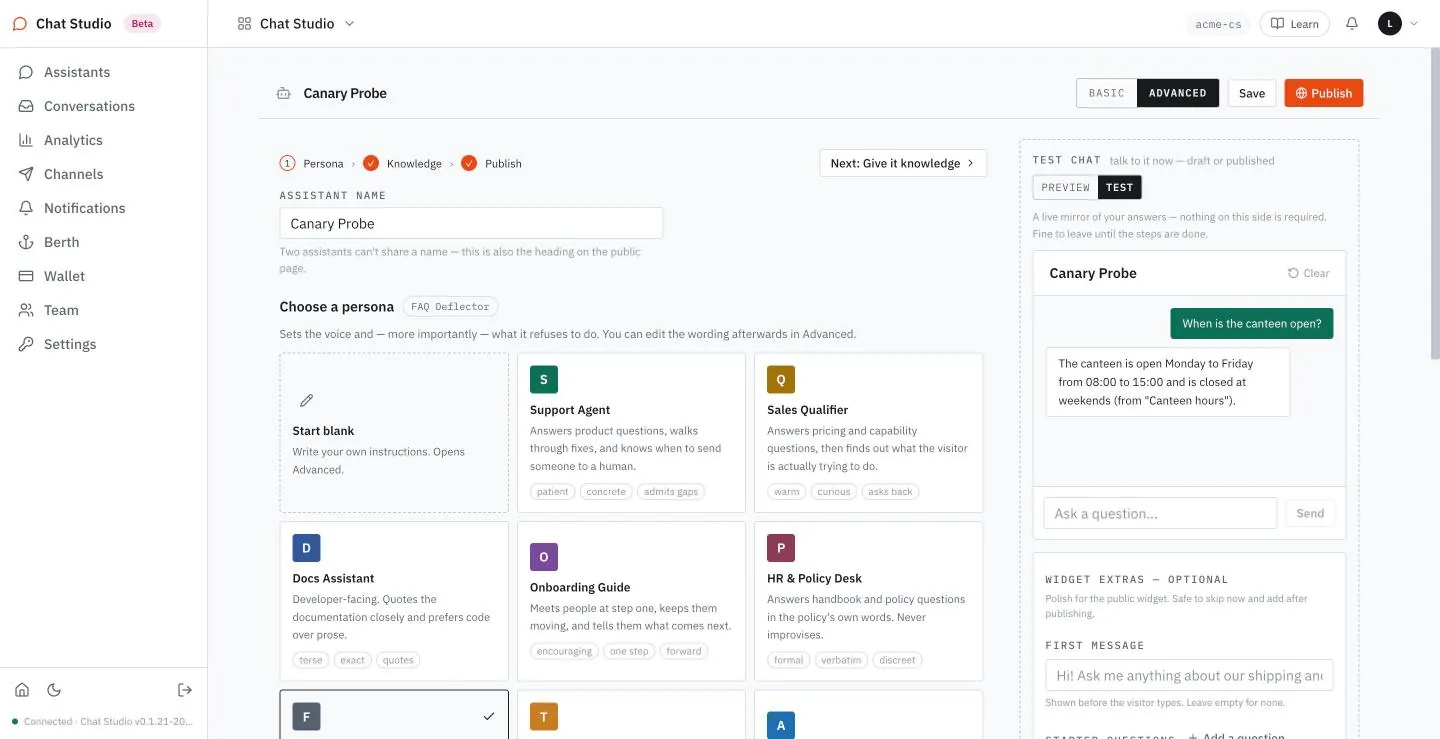Go to Analytics chart icon
Image resolution: width=1440 pixels, height=739 pixels.
pyautogui.click(x=26, y=140)
